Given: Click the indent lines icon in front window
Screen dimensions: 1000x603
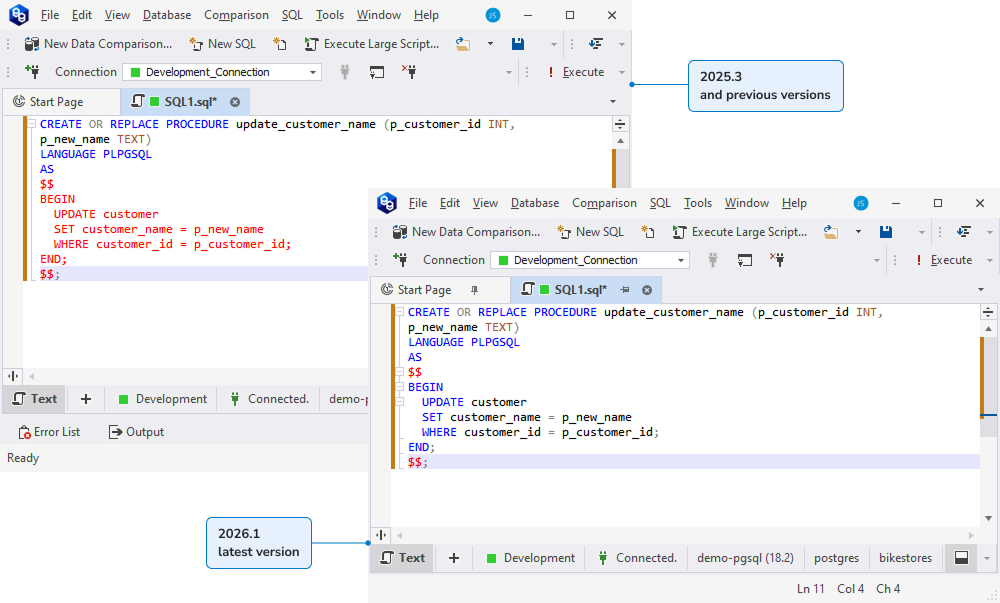Looking at the screenshot, I should click(964, 232).
